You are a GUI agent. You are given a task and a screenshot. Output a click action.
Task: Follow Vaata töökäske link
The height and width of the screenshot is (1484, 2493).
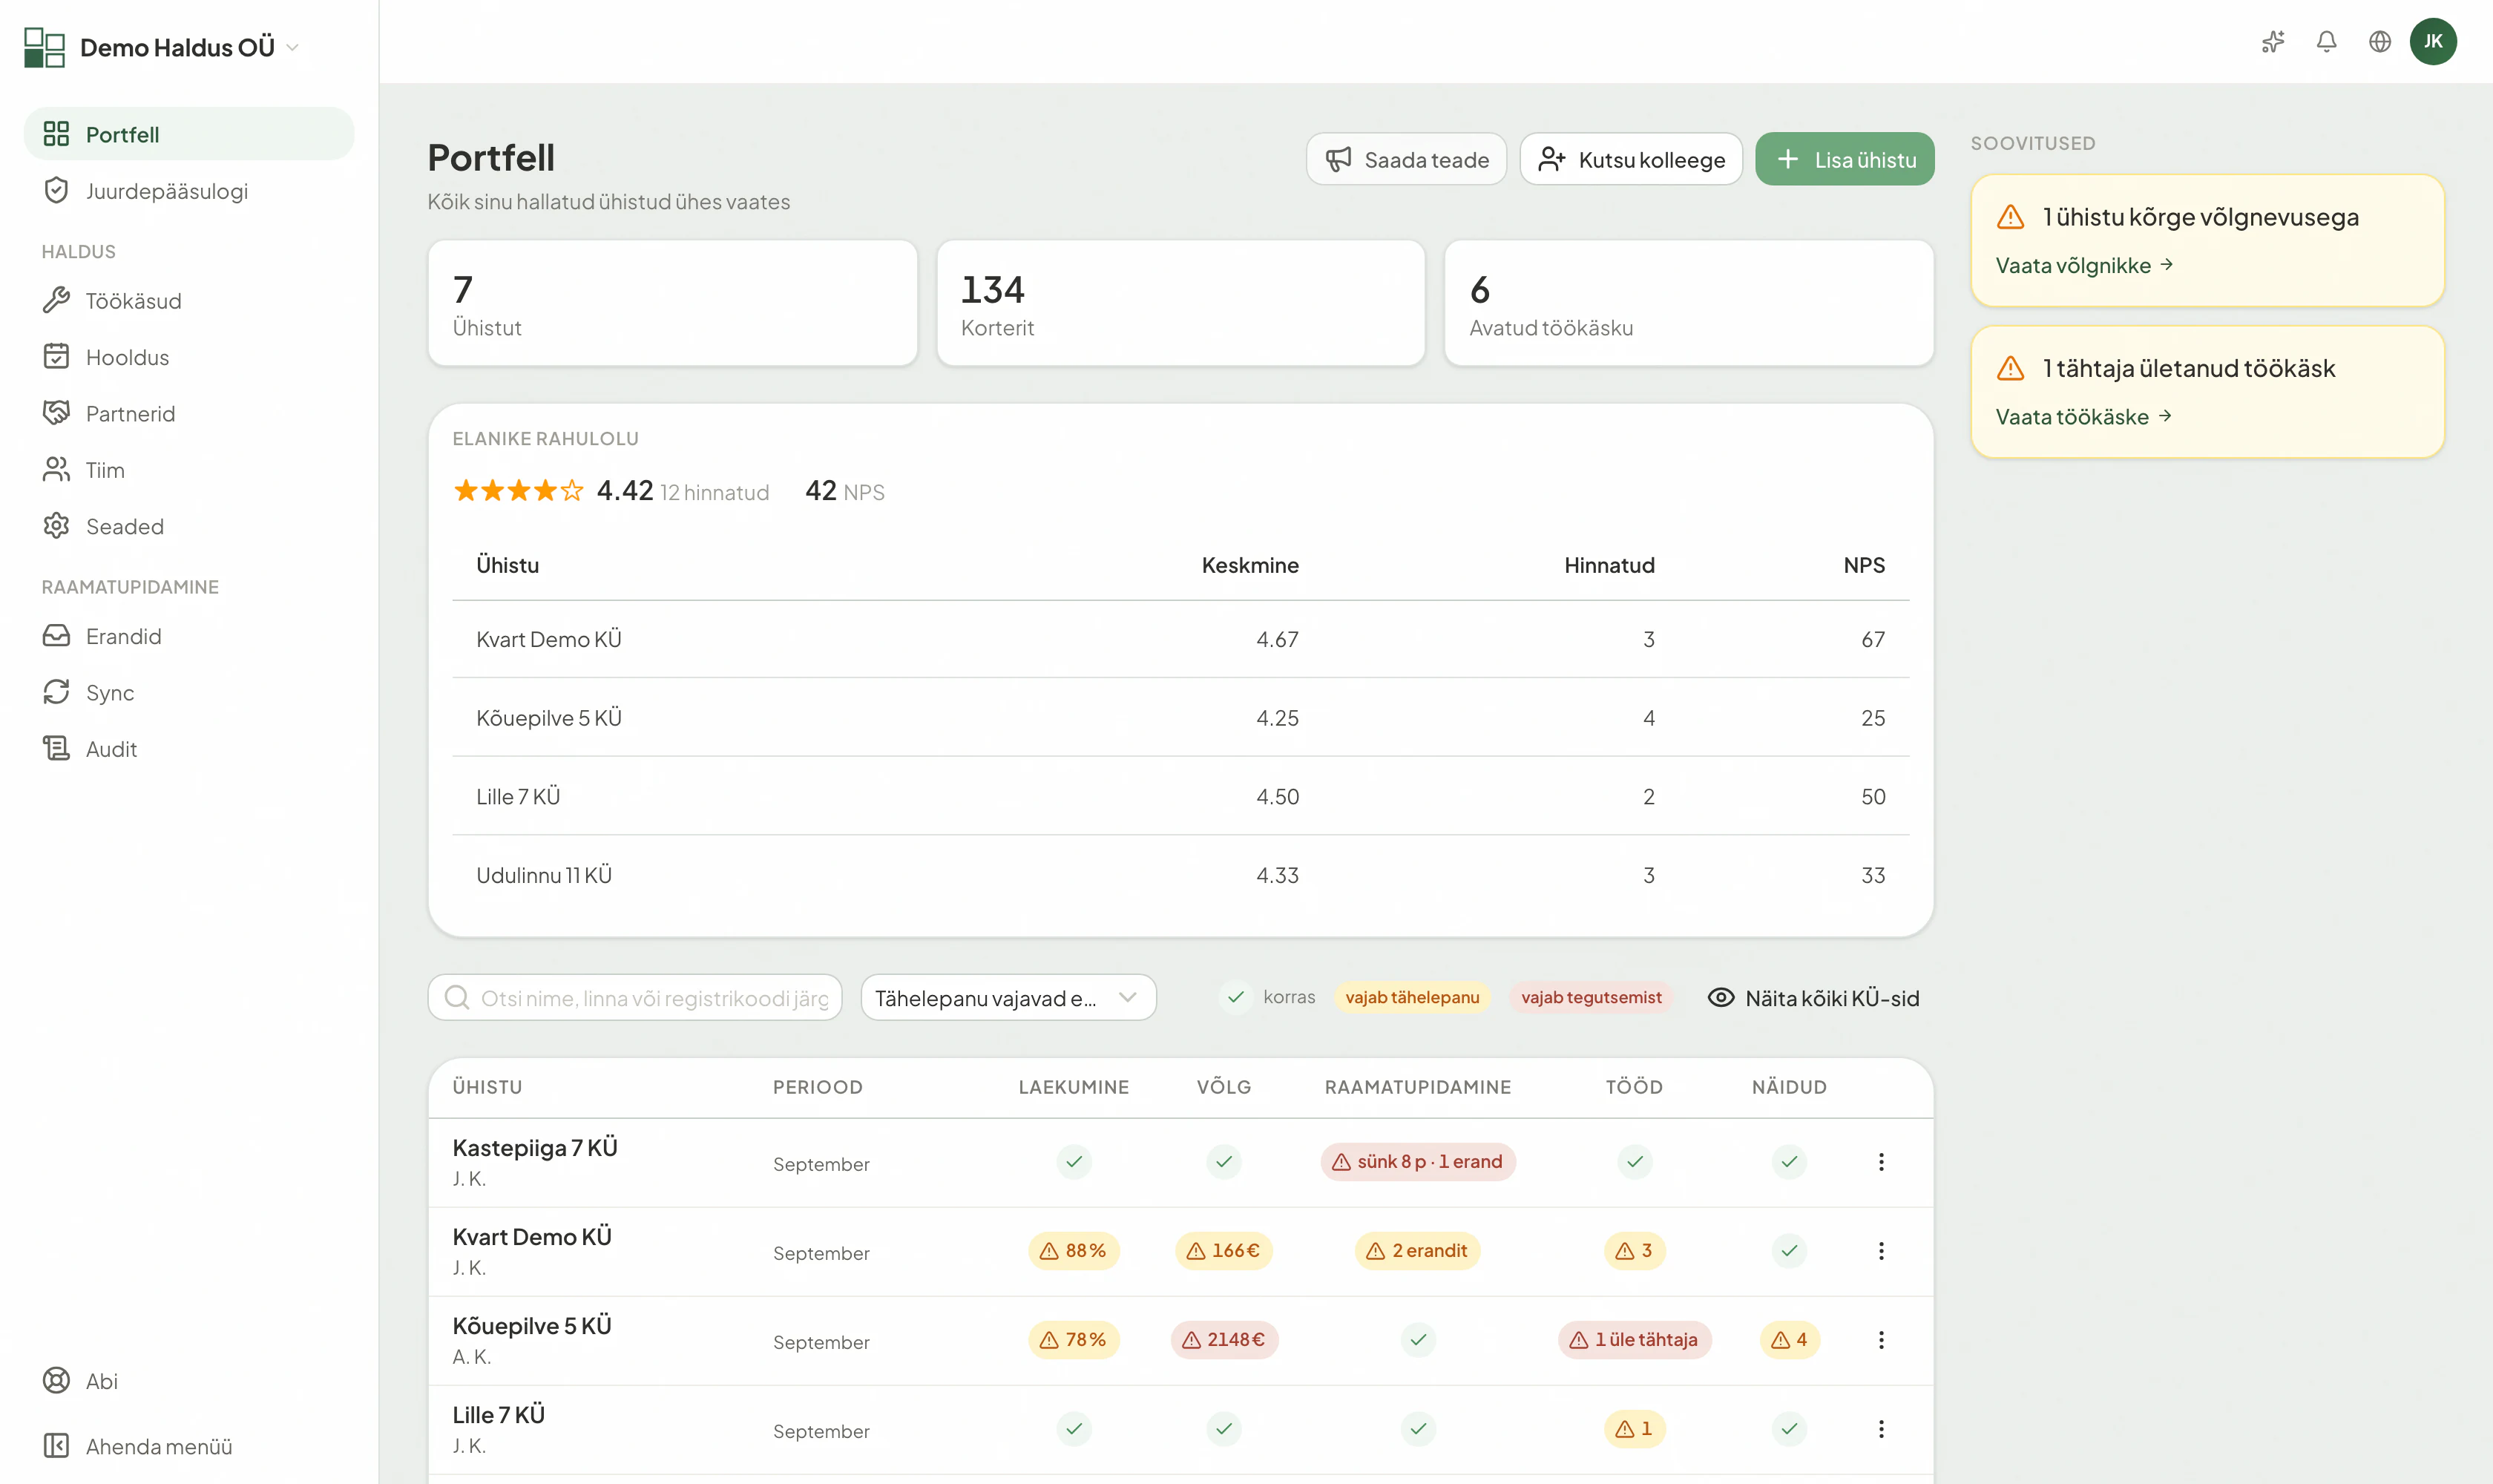pyautogui.click(x=2083, y=416)
